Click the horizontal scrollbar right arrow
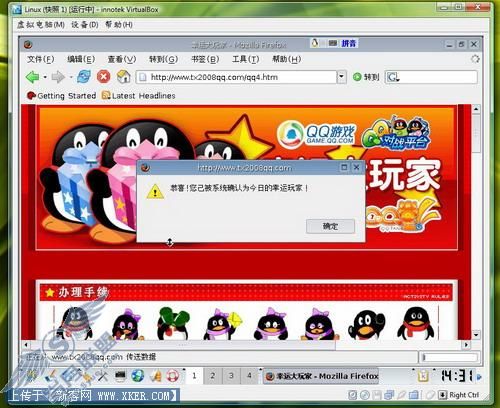500x408 pixels. click(x=467, y=344)
